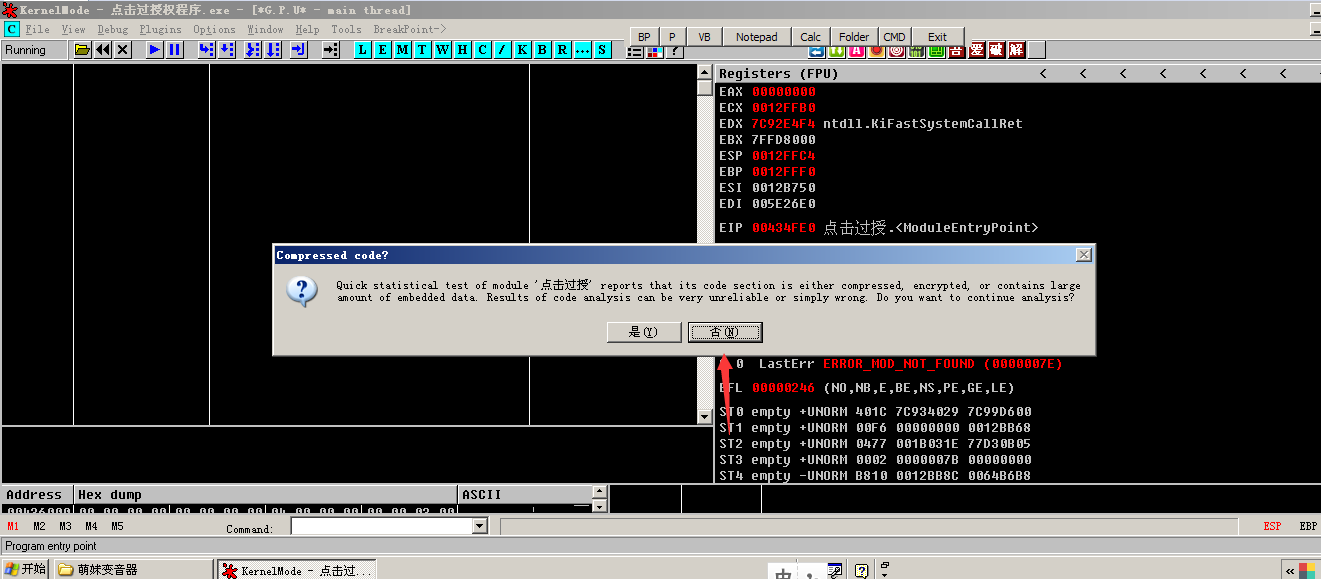Show Windows list (W button)

[442, 50]
